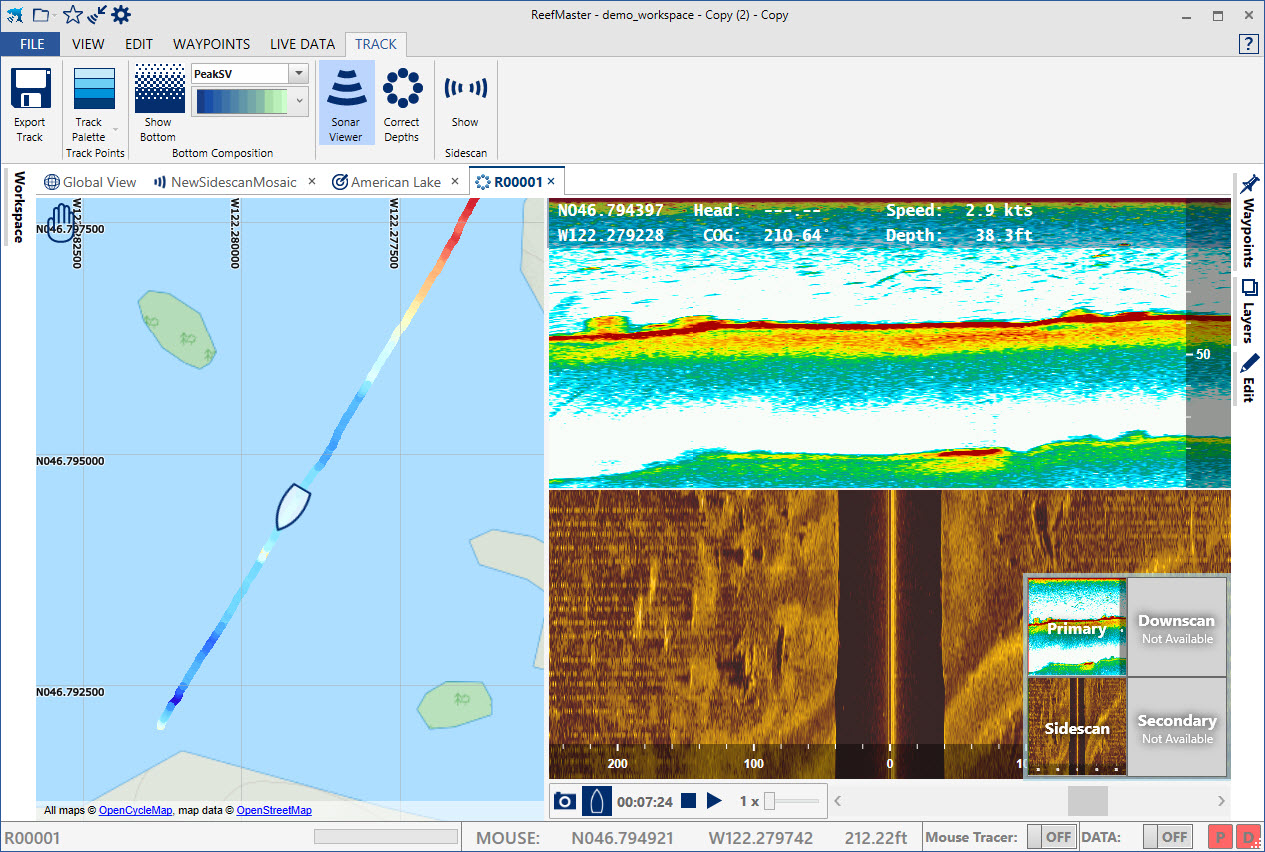Take a sonar screenshot with camera icon

pyautogui.click(x=565, y=800)
